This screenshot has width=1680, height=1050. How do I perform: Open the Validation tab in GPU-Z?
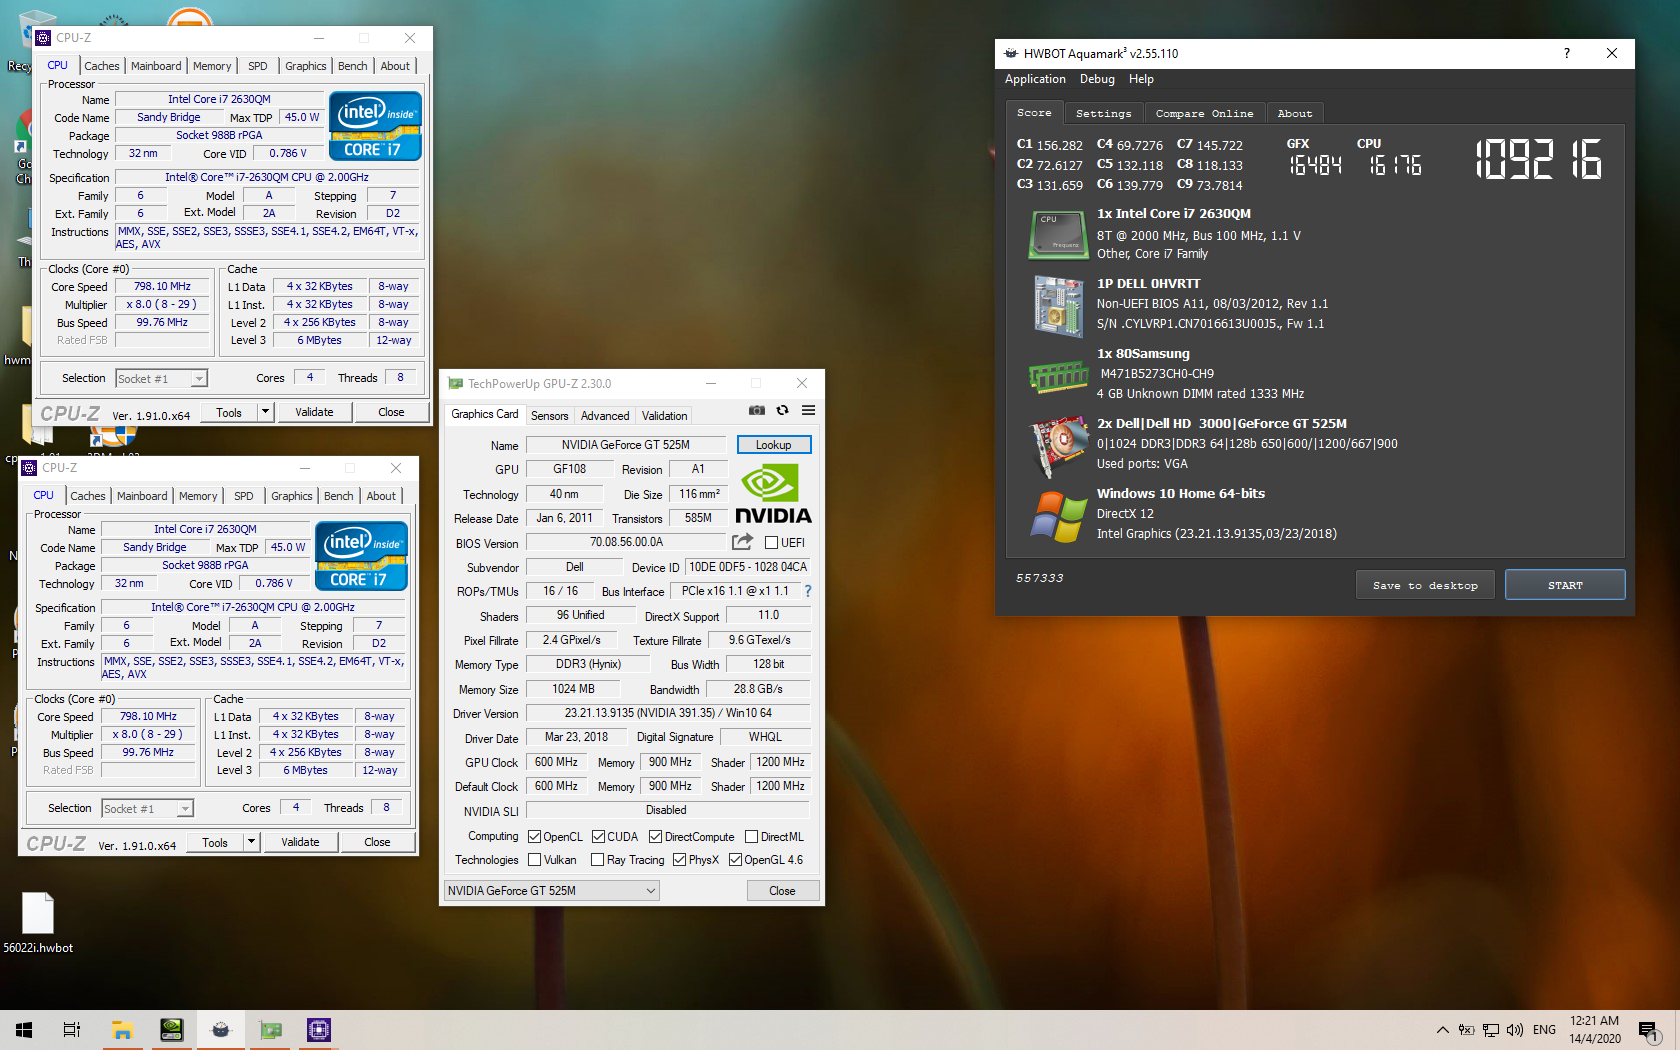664,416
